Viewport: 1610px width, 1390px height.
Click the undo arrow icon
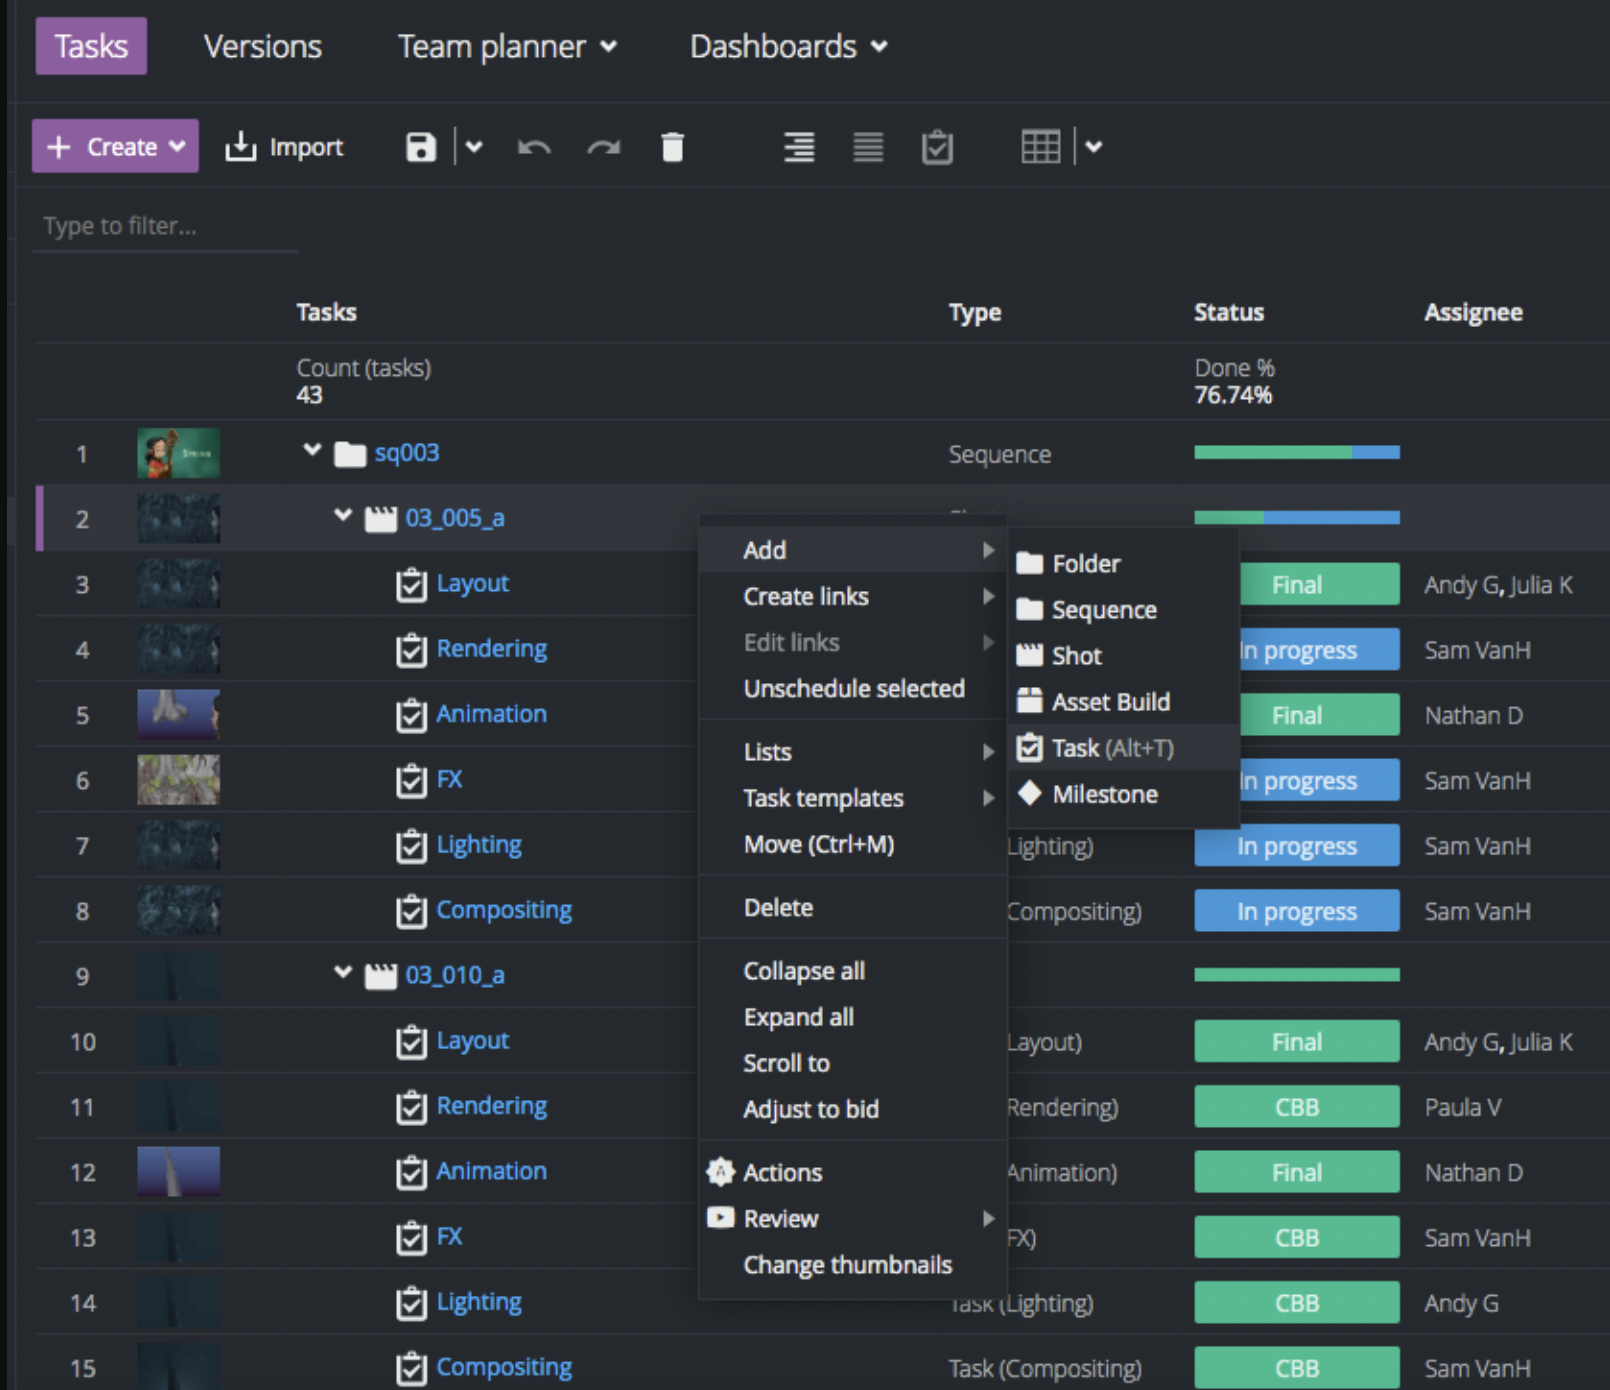click(534, 147)
